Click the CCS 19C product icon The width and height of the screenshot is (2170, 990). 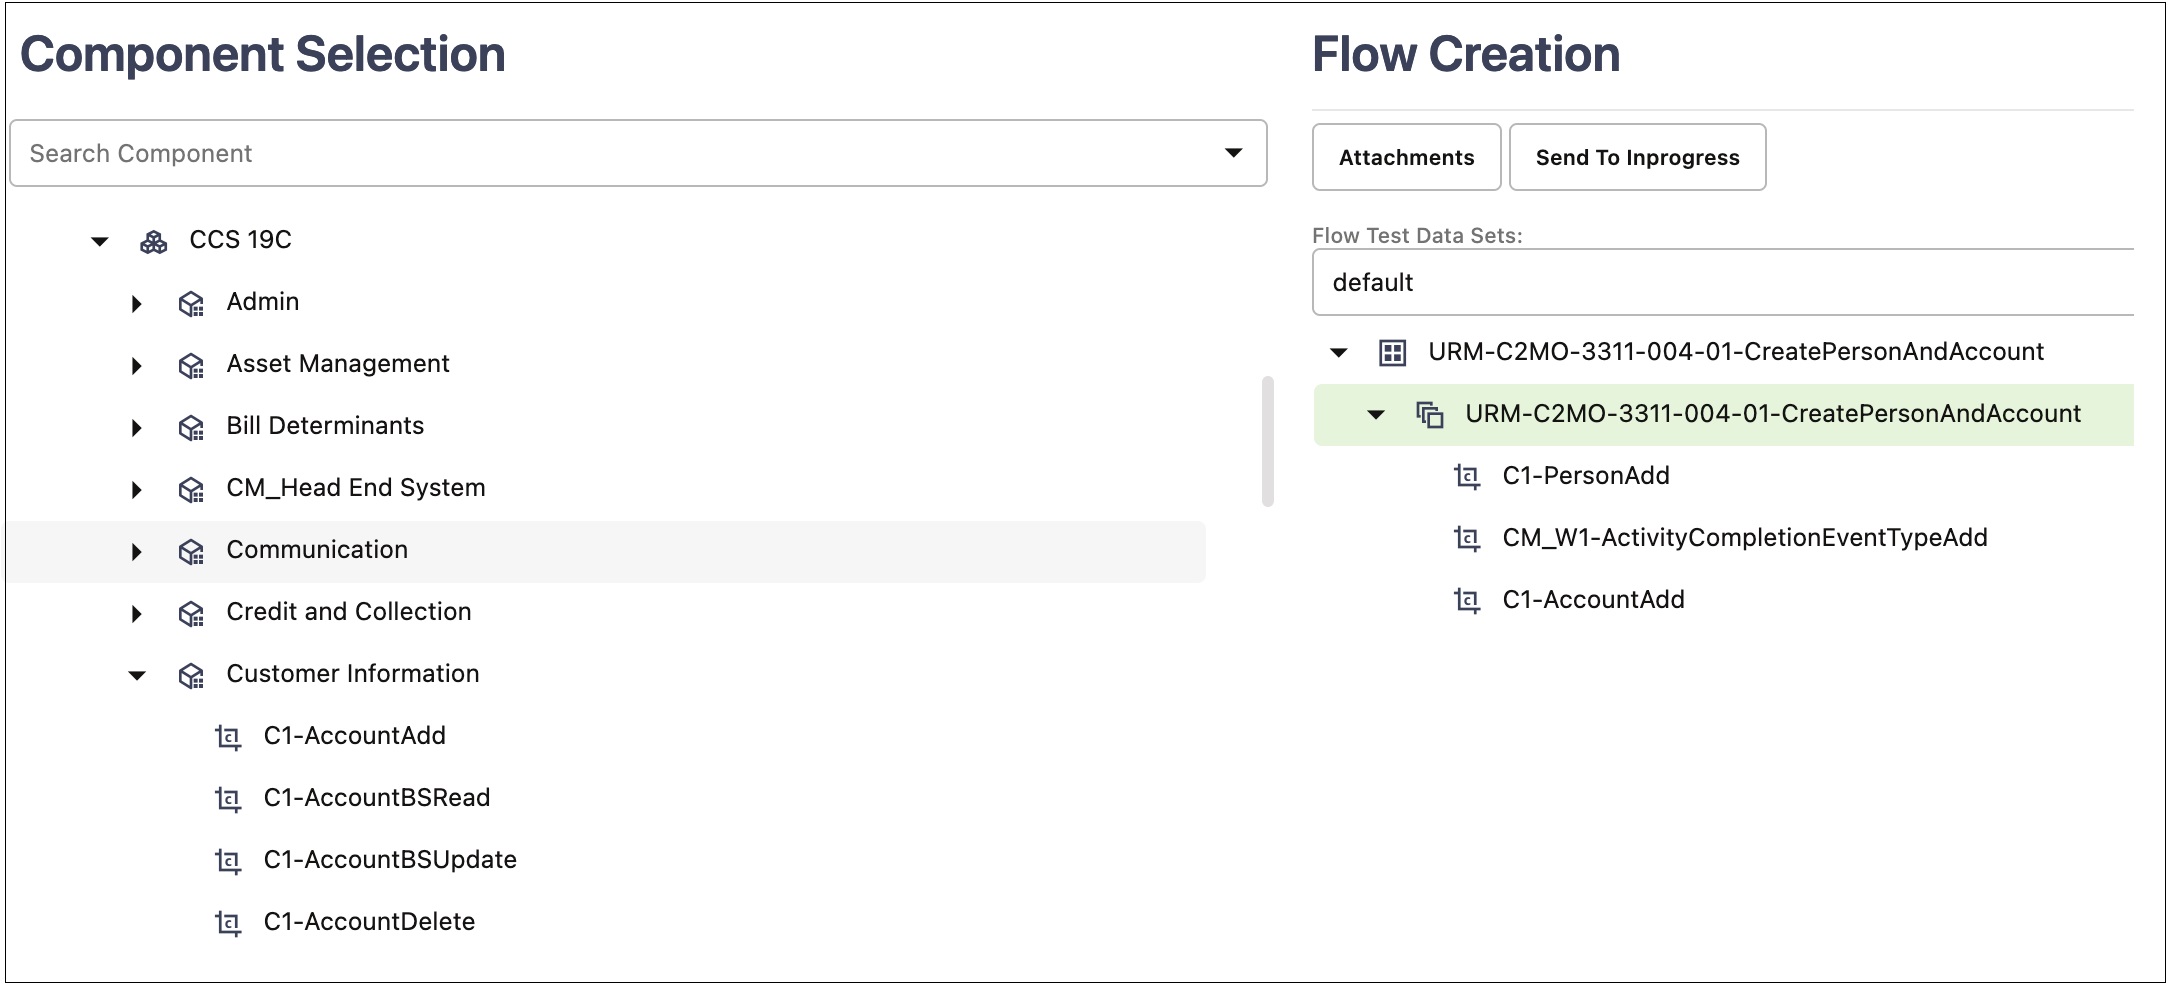[153, 241]
